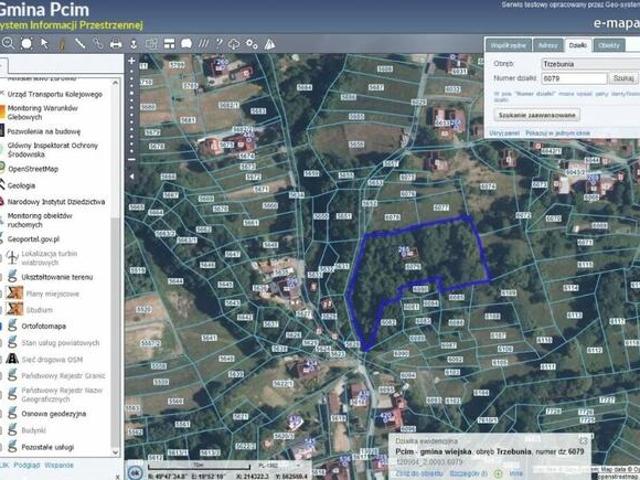The height and width of the screenshot is (480, 640).
Task: Select the zoom magnifier tool in toolbar
Action: (8, 43)
